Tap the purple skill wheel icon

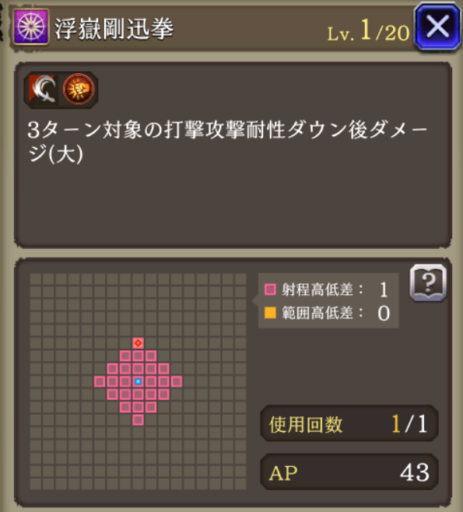(31, 27)
